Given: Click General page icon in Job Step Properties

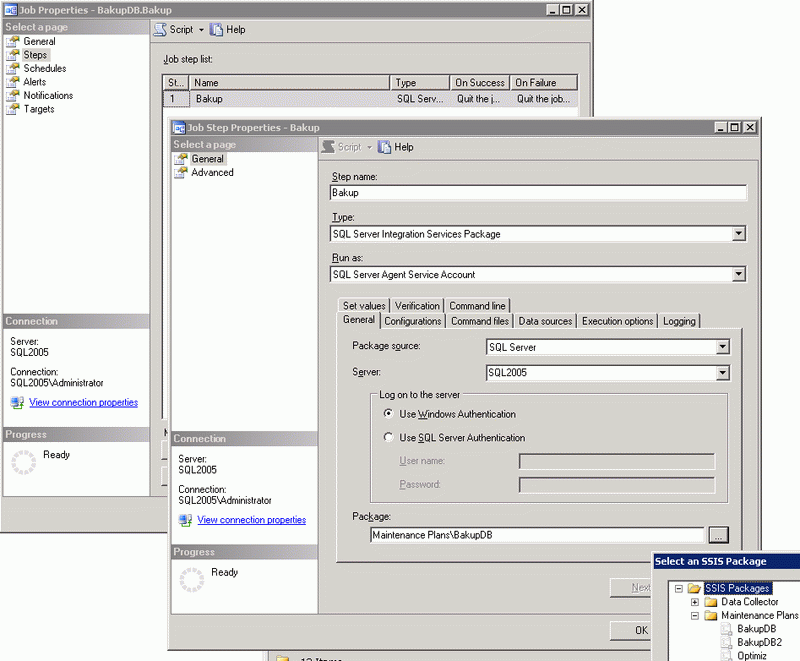Looking at the screenshot, I should [181, 159].
